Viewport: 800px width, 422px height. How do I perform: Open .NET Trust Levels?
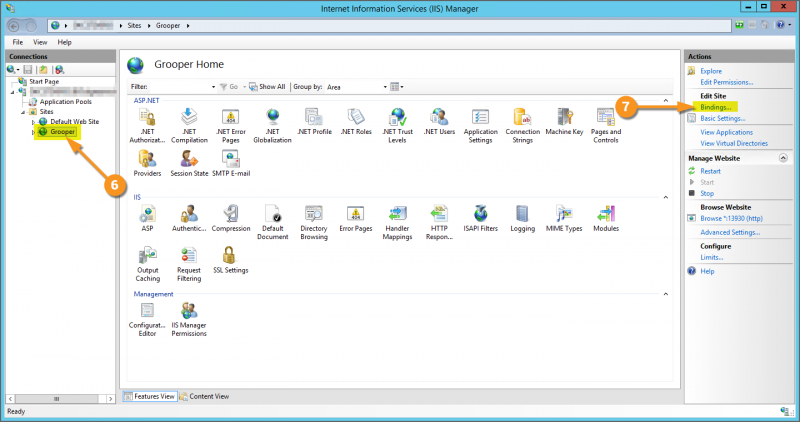coord(397,126)
